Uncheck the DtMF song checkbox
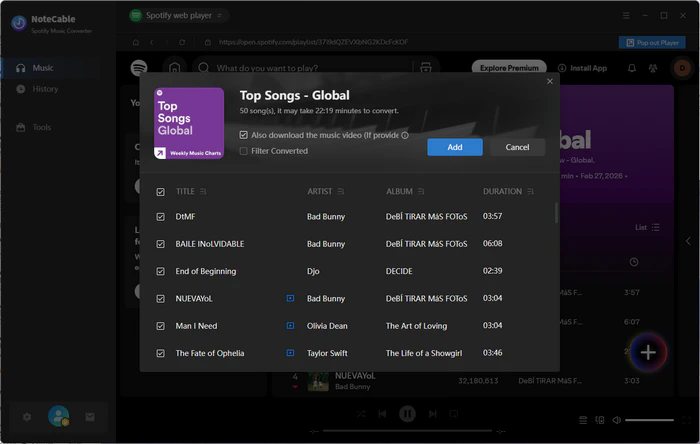This screenshot has height=444, width=700. (x=160, y=217)
